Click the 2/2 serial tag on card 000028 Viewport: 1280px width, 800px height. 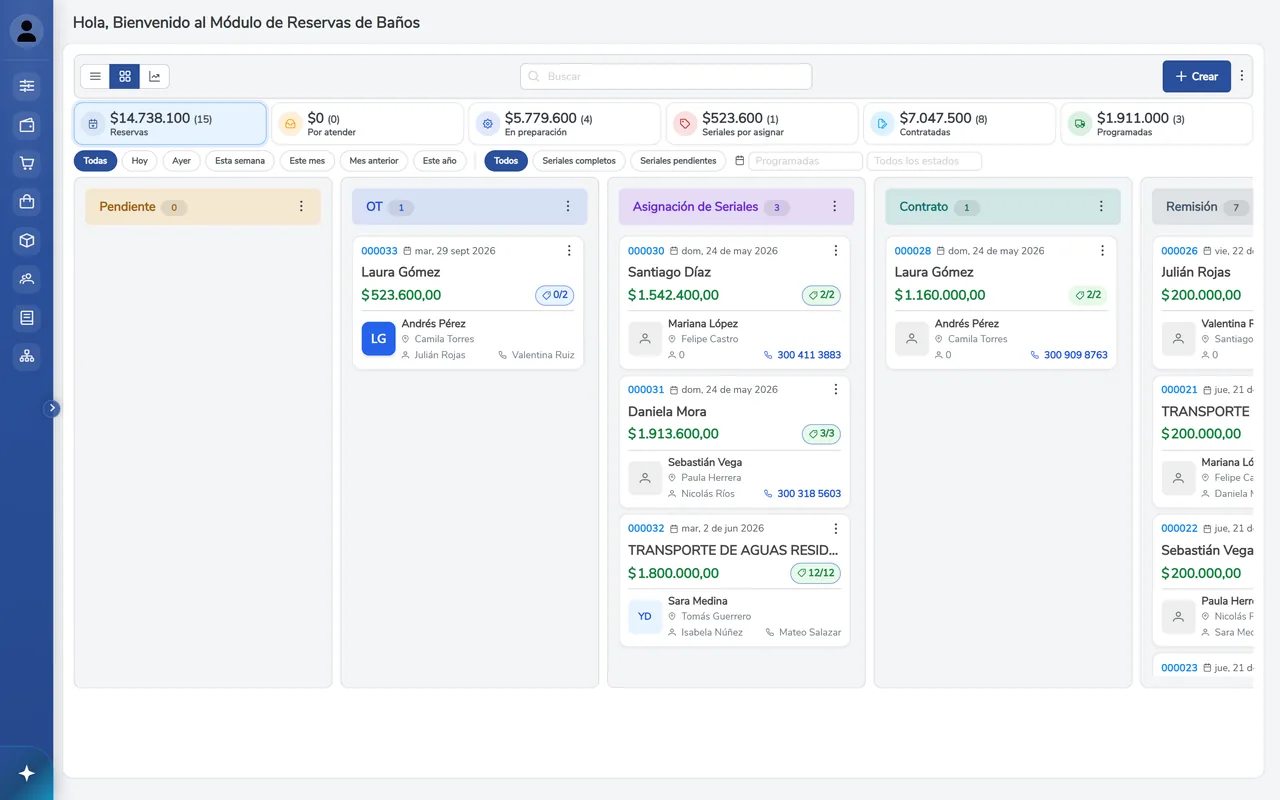point(1088,295)
